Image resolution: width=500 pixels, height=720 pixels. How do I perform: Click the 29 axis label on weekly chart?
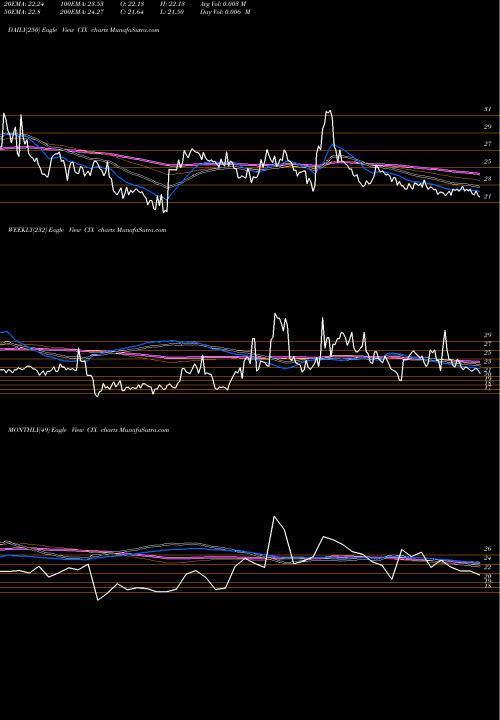click(x=488, y=335)
